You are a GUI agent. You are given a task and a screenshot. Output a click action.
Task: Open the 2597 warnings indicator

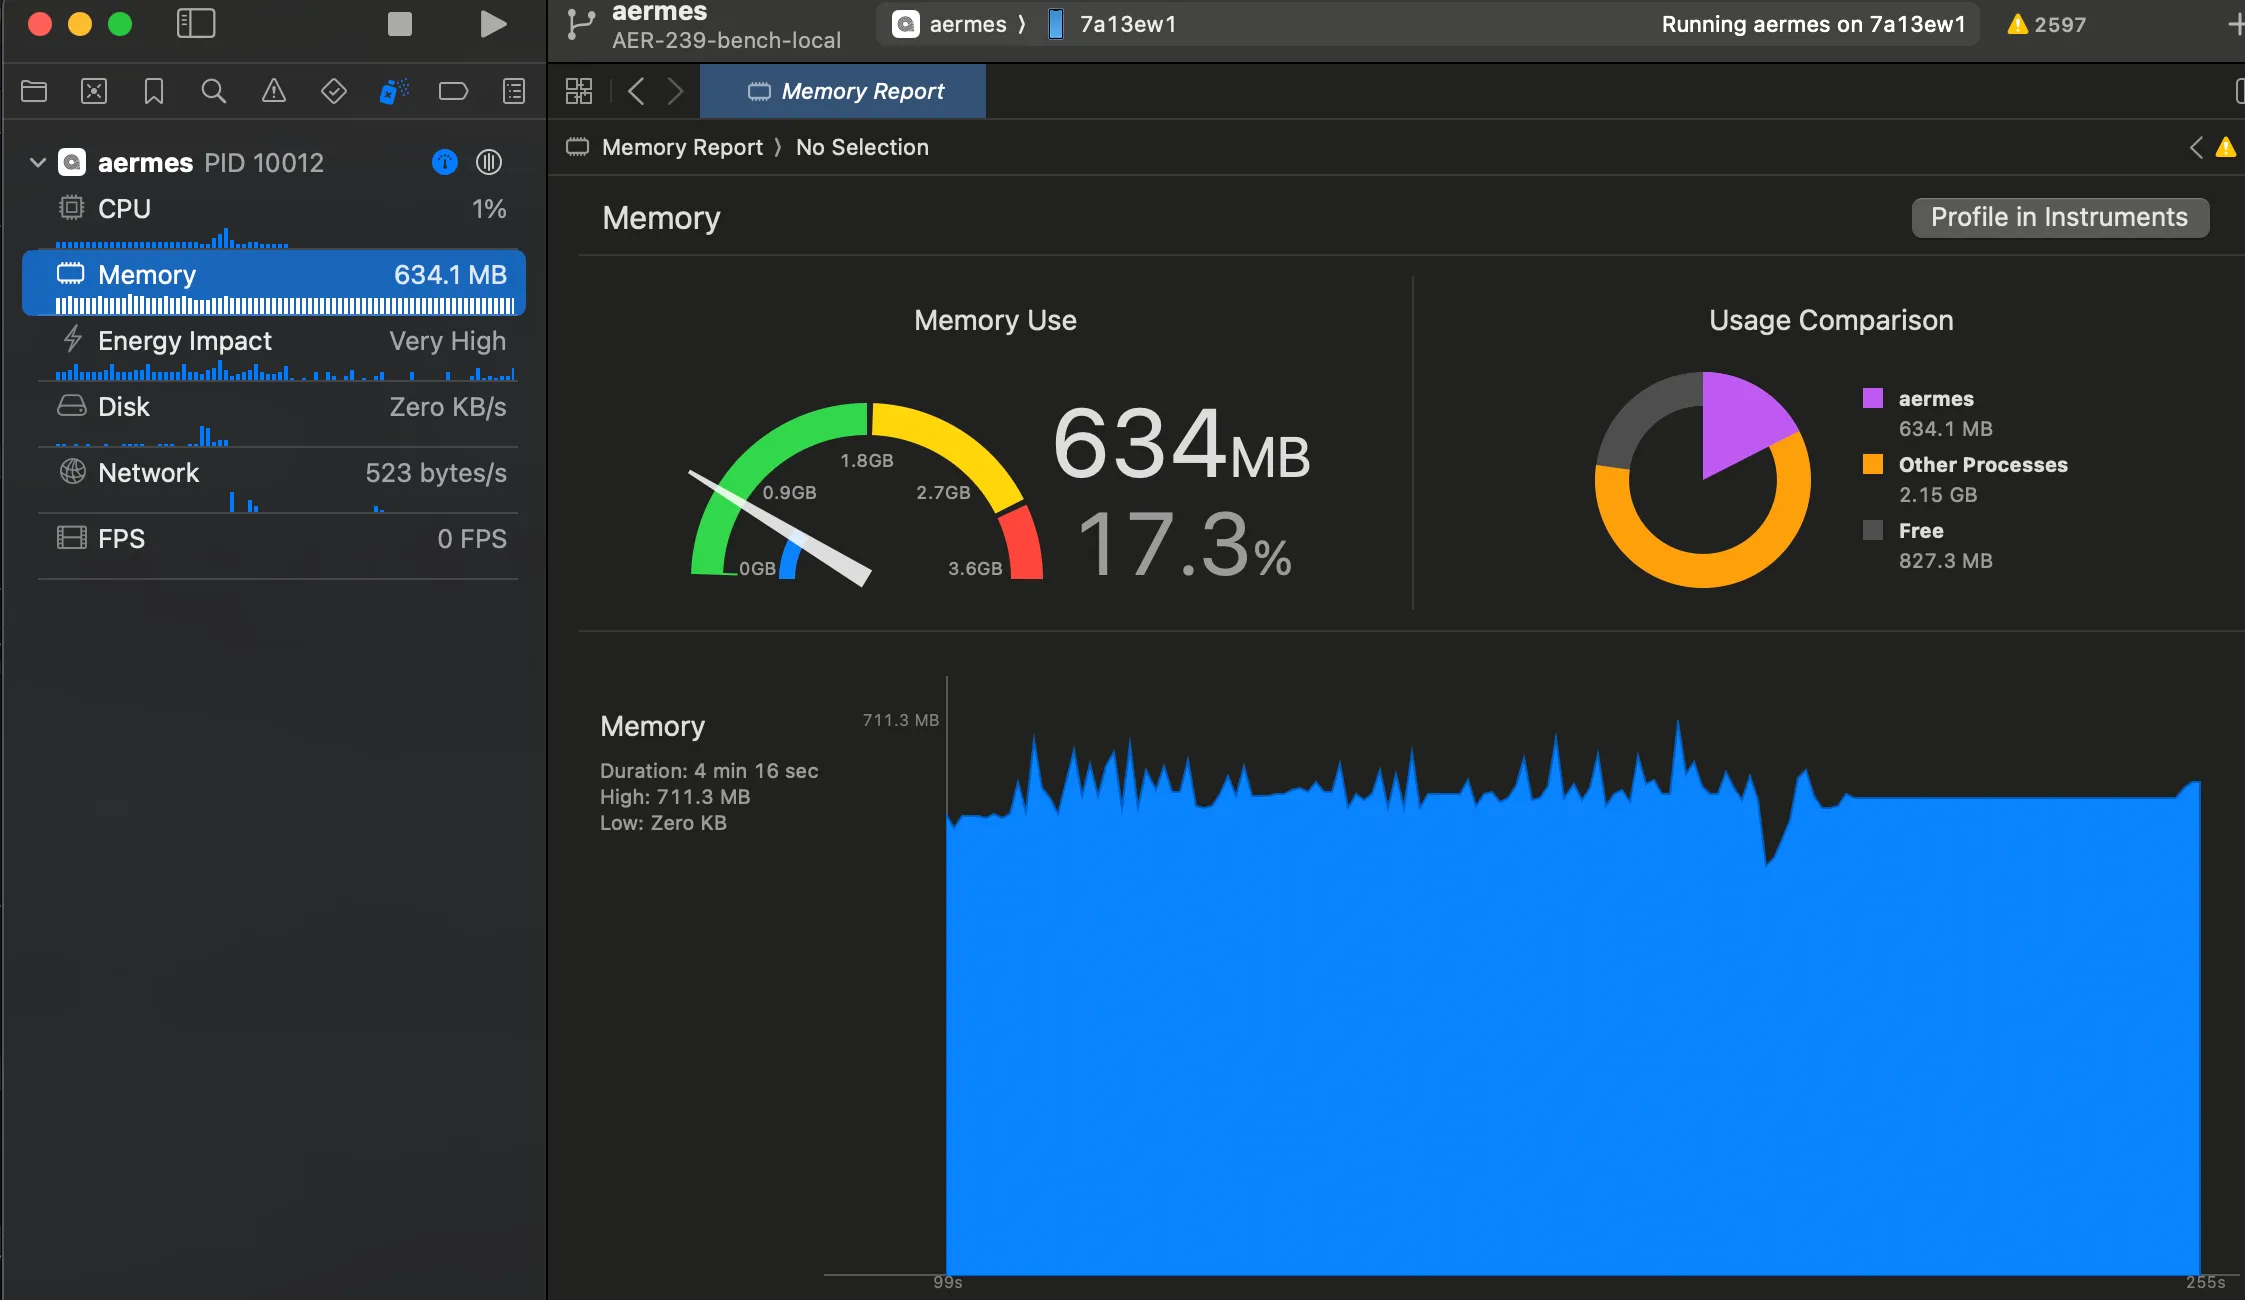point(2046,24)
